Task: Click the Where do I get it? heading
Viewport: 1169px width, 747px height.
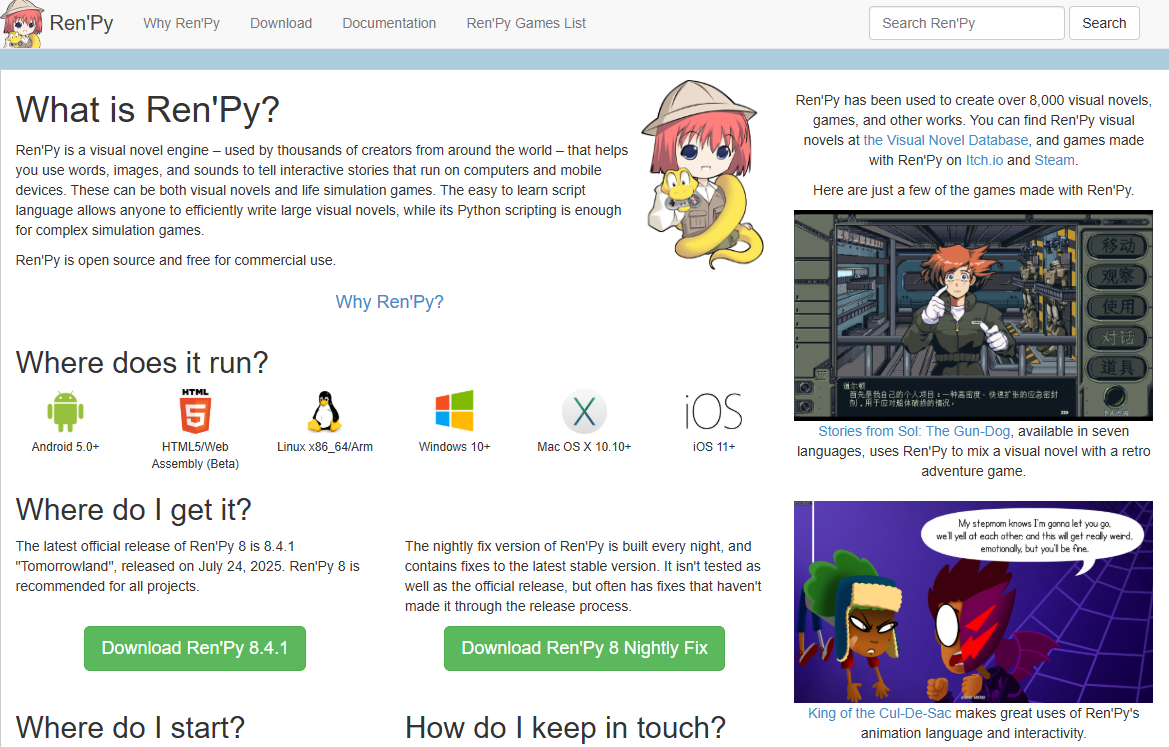Action: pos(133,511)
